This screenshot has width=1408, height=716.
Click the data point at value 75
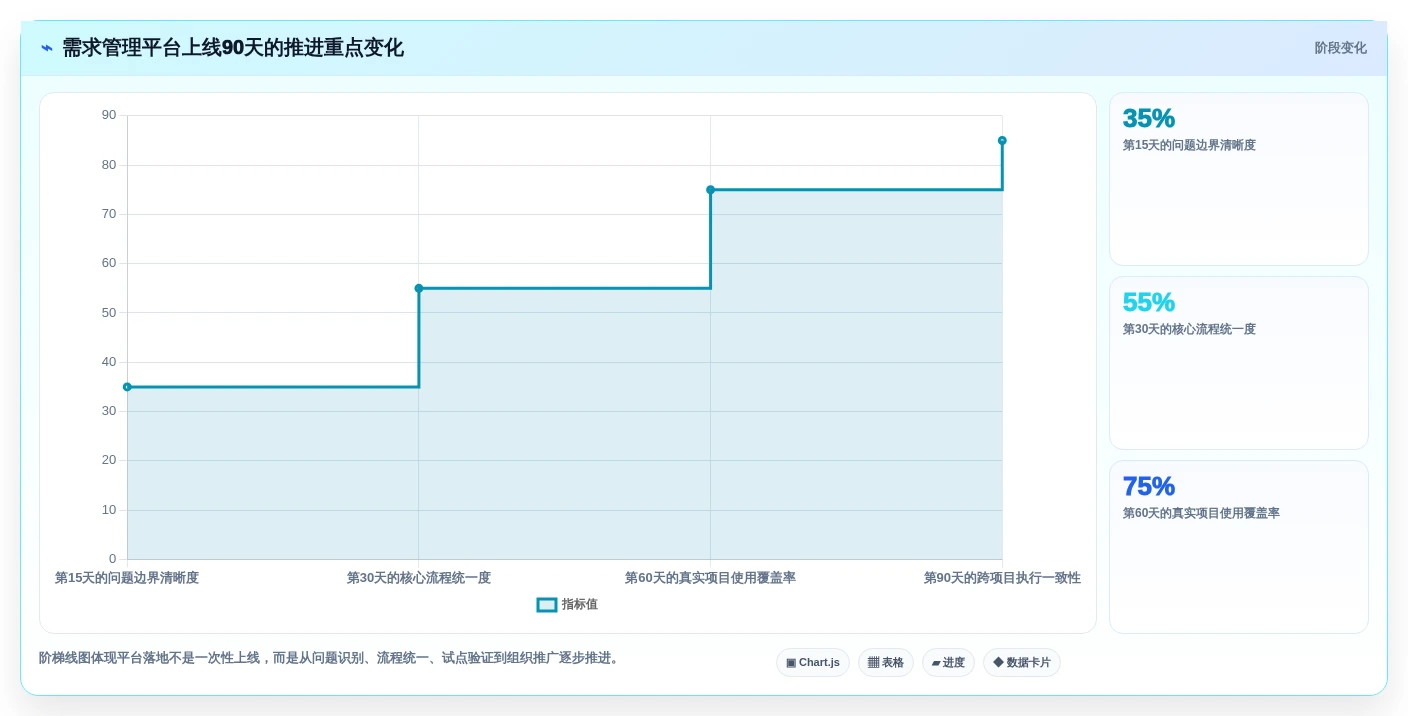[711, 190]
